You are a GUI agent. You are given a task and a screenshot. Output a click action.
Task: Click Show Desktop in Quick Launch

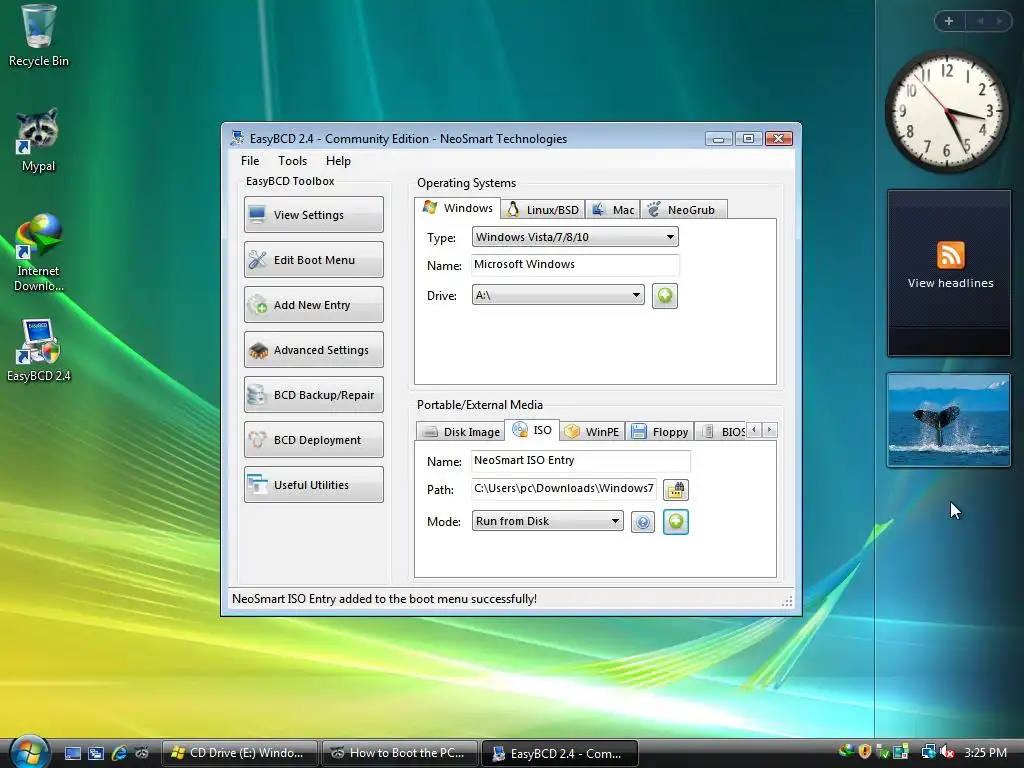(x=72, y=753)
